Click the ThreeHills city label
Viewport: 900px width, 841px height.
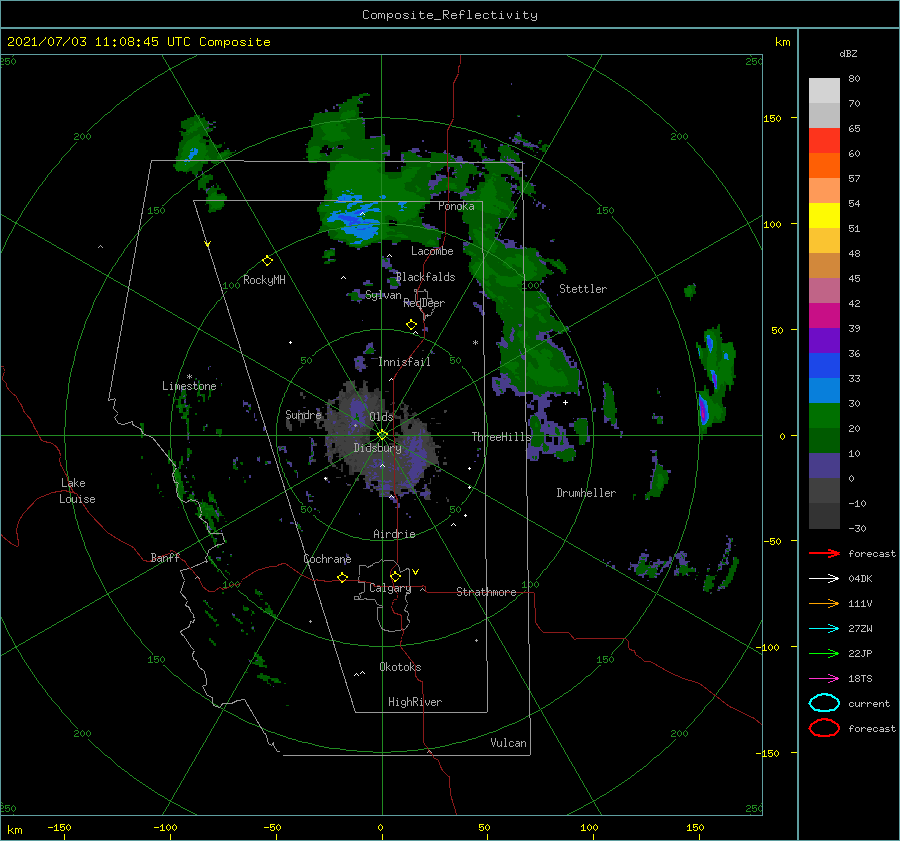[502, 437]
